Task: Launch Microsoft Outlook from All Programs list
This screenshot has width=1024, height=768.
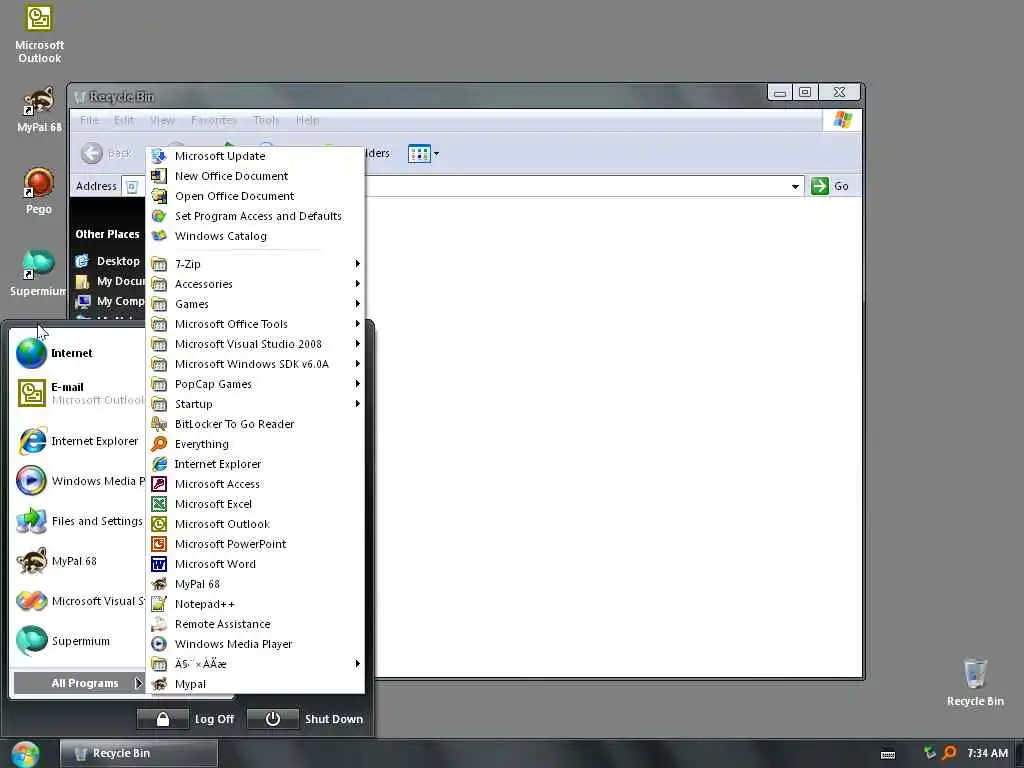Action: point(255,524)
